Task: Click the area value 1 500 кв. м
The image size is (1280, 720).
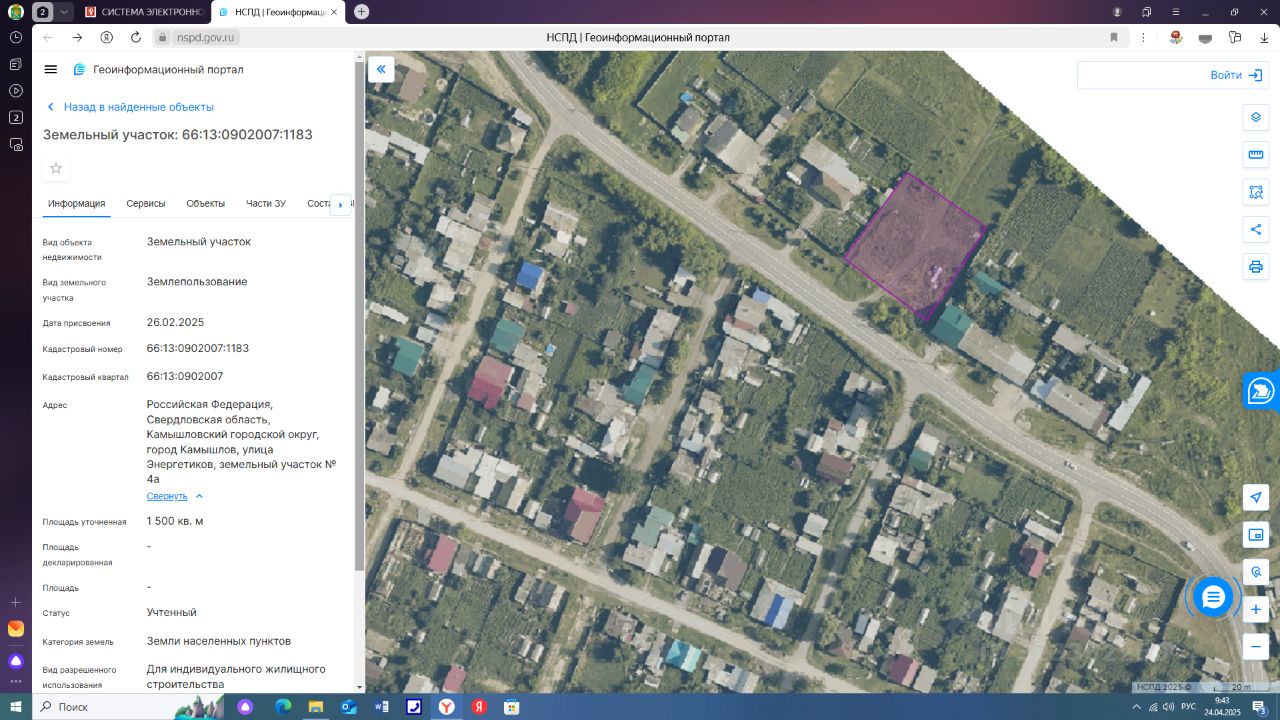Action: [x=175, y=521]
